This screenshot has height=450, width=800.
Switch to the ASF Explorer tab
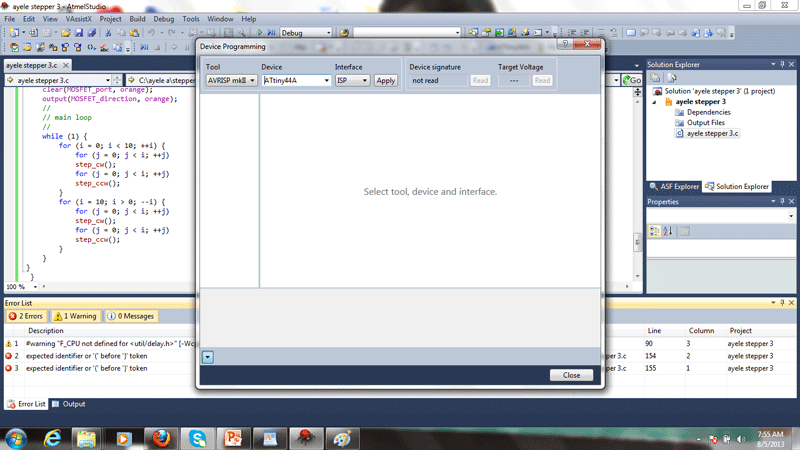pos(674,187)
